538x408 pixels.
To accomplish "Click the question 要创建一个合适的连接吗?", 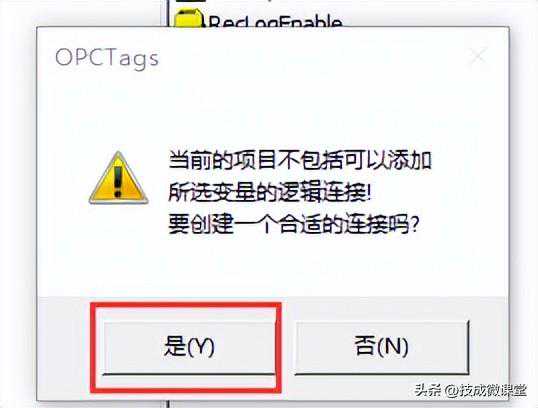I will 294,224.
